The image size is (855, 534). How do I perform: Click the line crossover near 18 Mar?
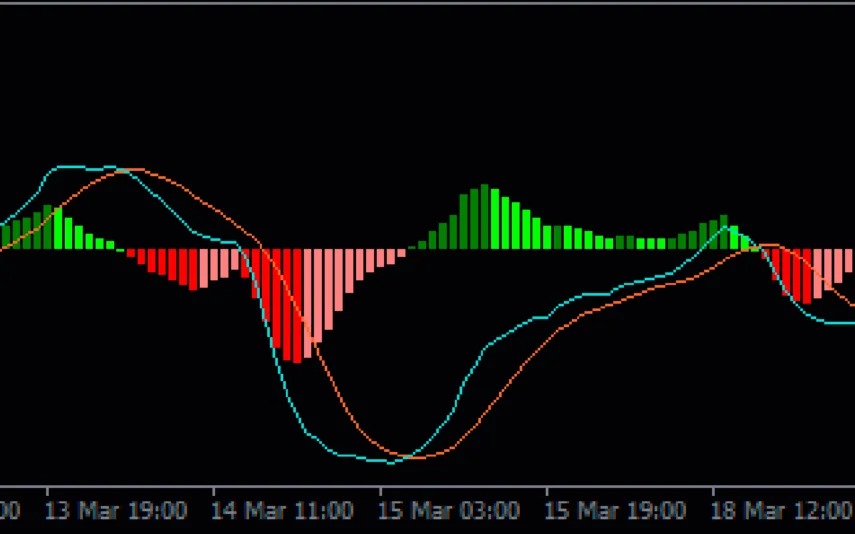(760, 245)
